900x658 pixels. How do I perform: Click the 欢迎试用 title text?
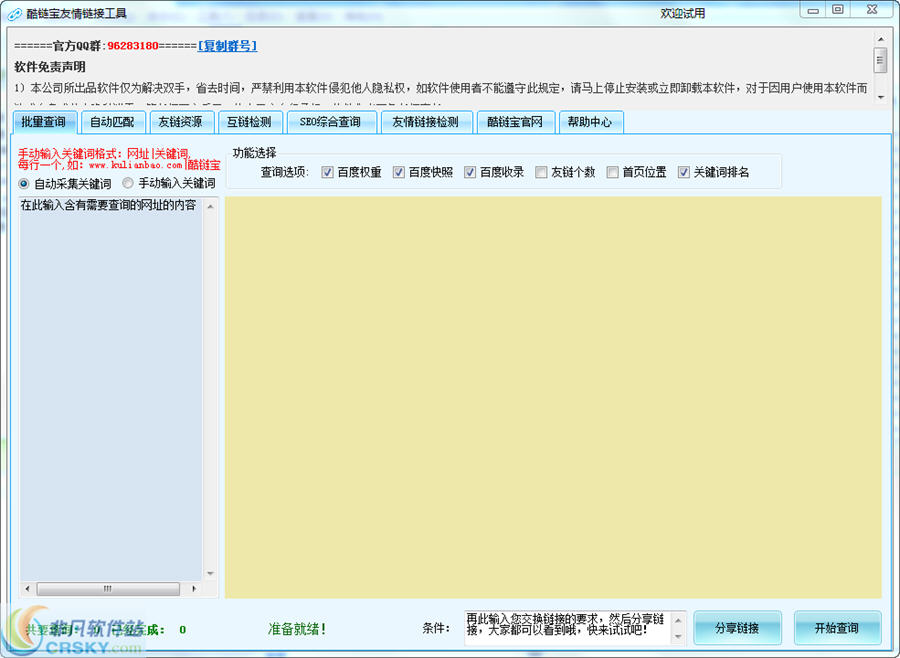[682, 13]
